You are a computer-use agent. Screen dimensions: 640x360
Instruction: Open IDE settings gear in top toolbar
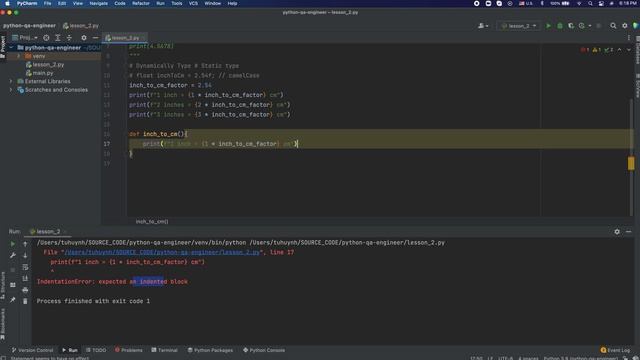click(x=624, y=26)
